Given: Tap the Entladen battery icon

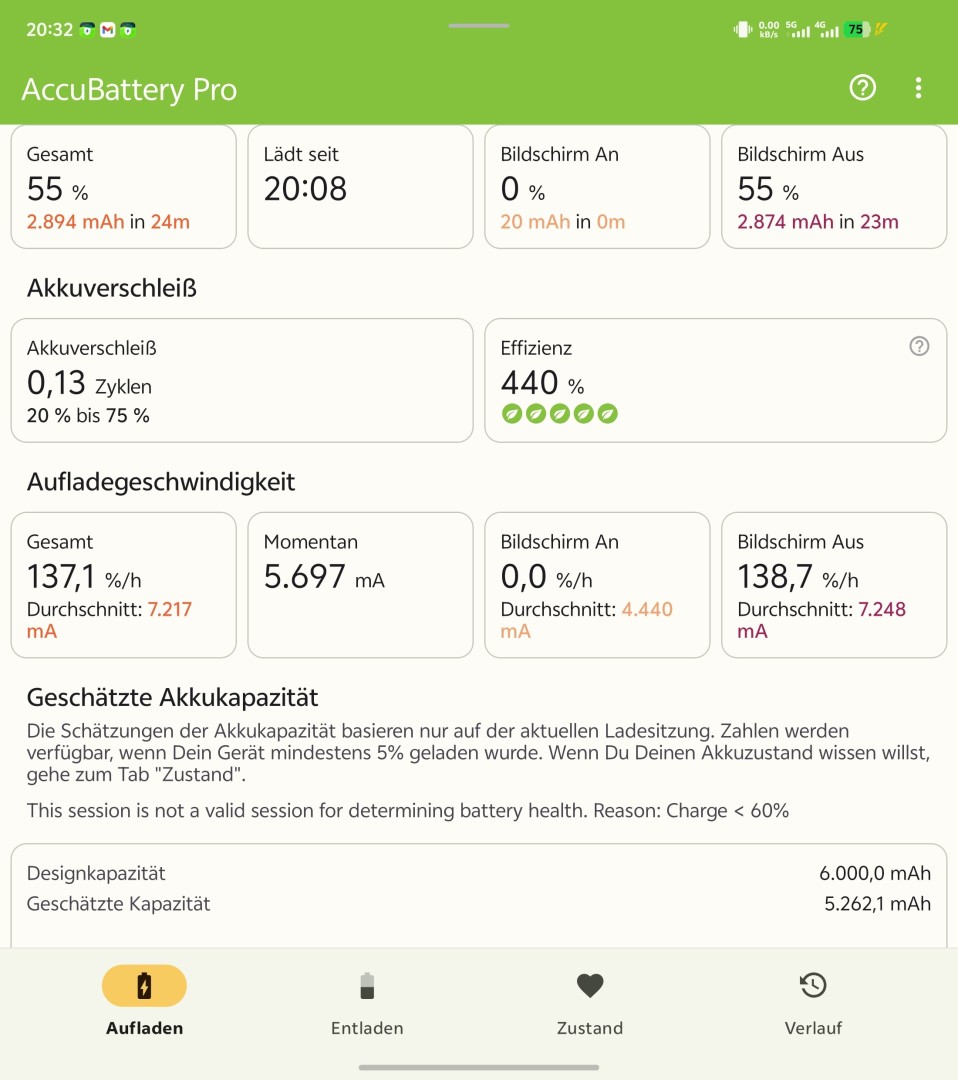Looking at the screenshot, I should pos(367,986).
